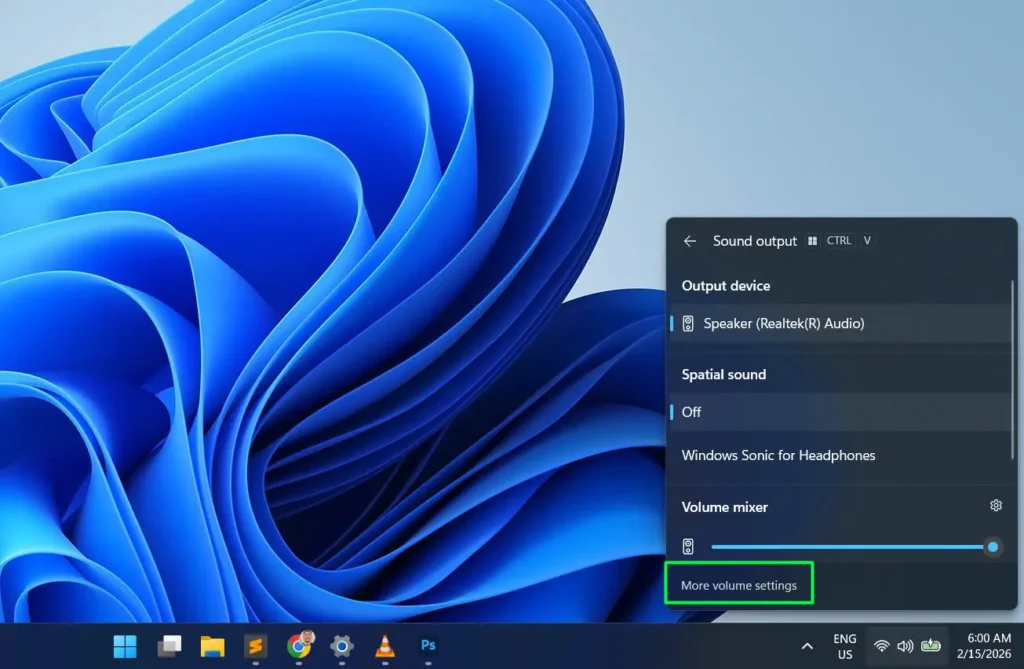Open Volume mixer settings via the gear icon

tap(995, 507)
